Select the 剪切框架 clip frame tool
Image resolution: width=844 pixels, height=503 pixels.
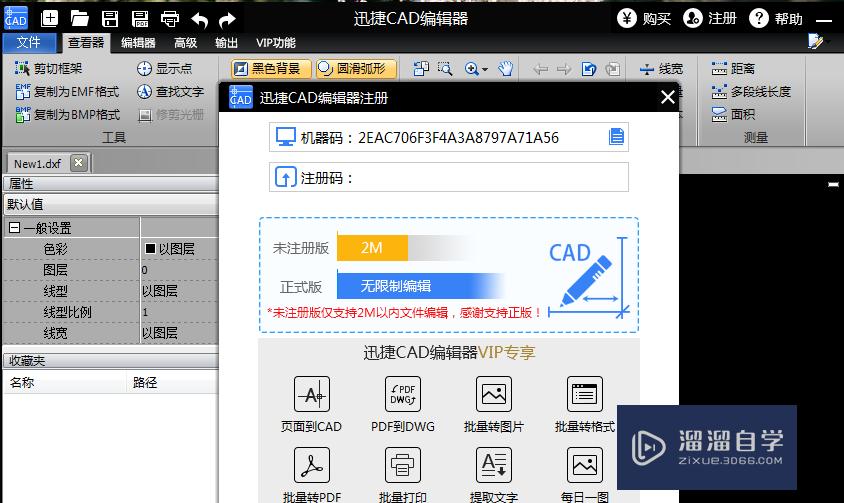pos(48,68)
